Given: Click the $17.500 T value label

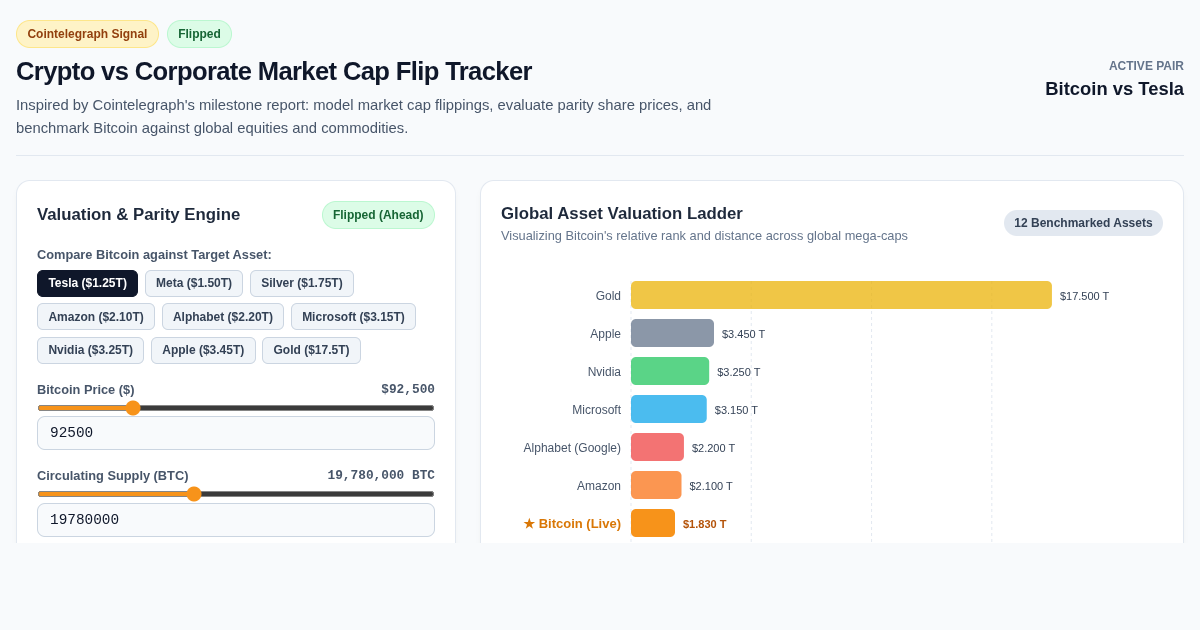Looking at the screenshot, I should 1084,296.
